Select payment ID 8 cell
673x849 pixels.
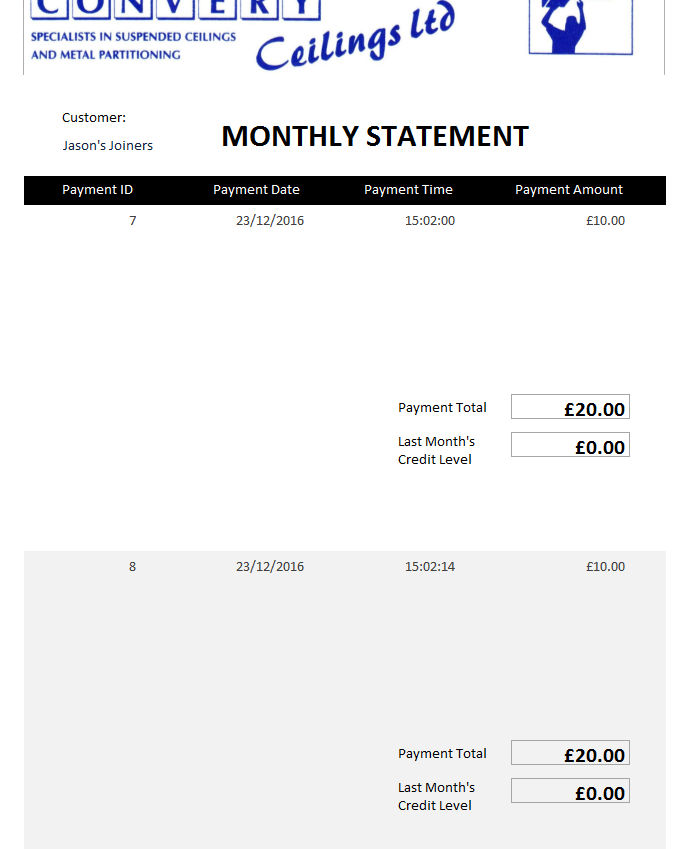click(133, 566)
